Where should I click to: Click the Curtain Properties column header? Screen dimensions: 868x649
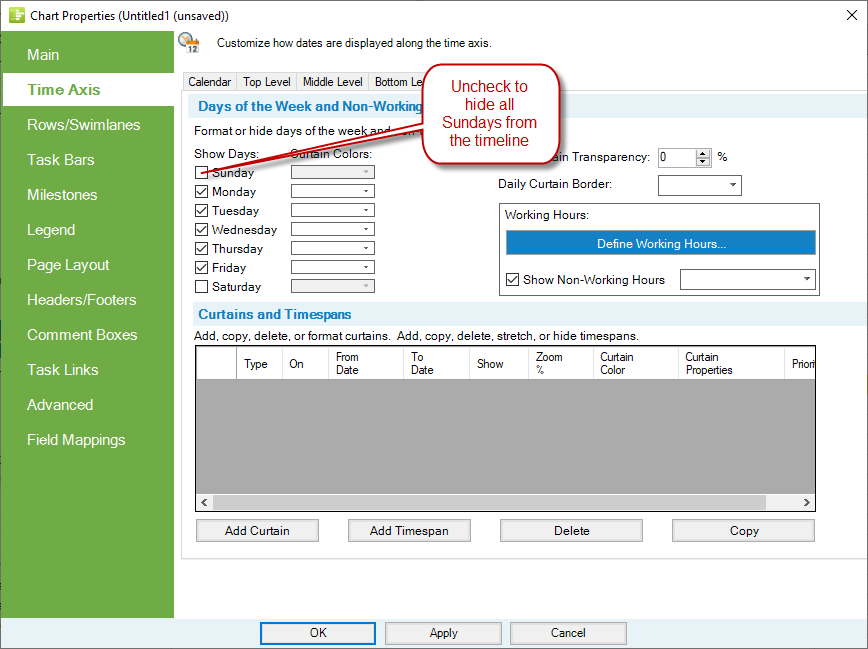[731, 363]
